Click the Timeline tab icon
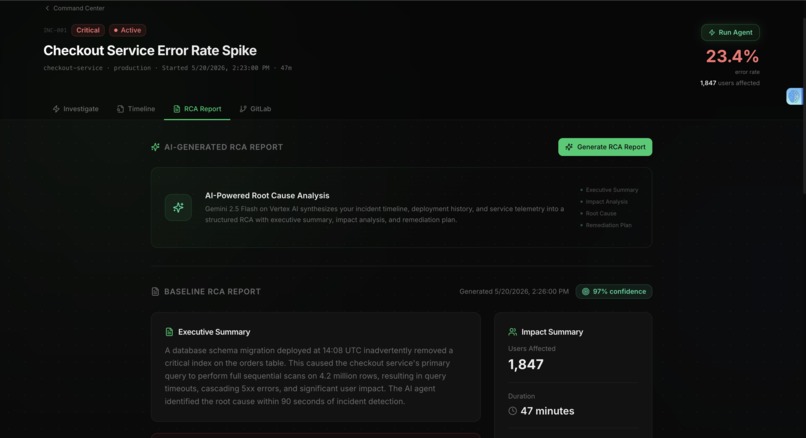This screenshot has width=806, height=438. [x=120, y=109]
